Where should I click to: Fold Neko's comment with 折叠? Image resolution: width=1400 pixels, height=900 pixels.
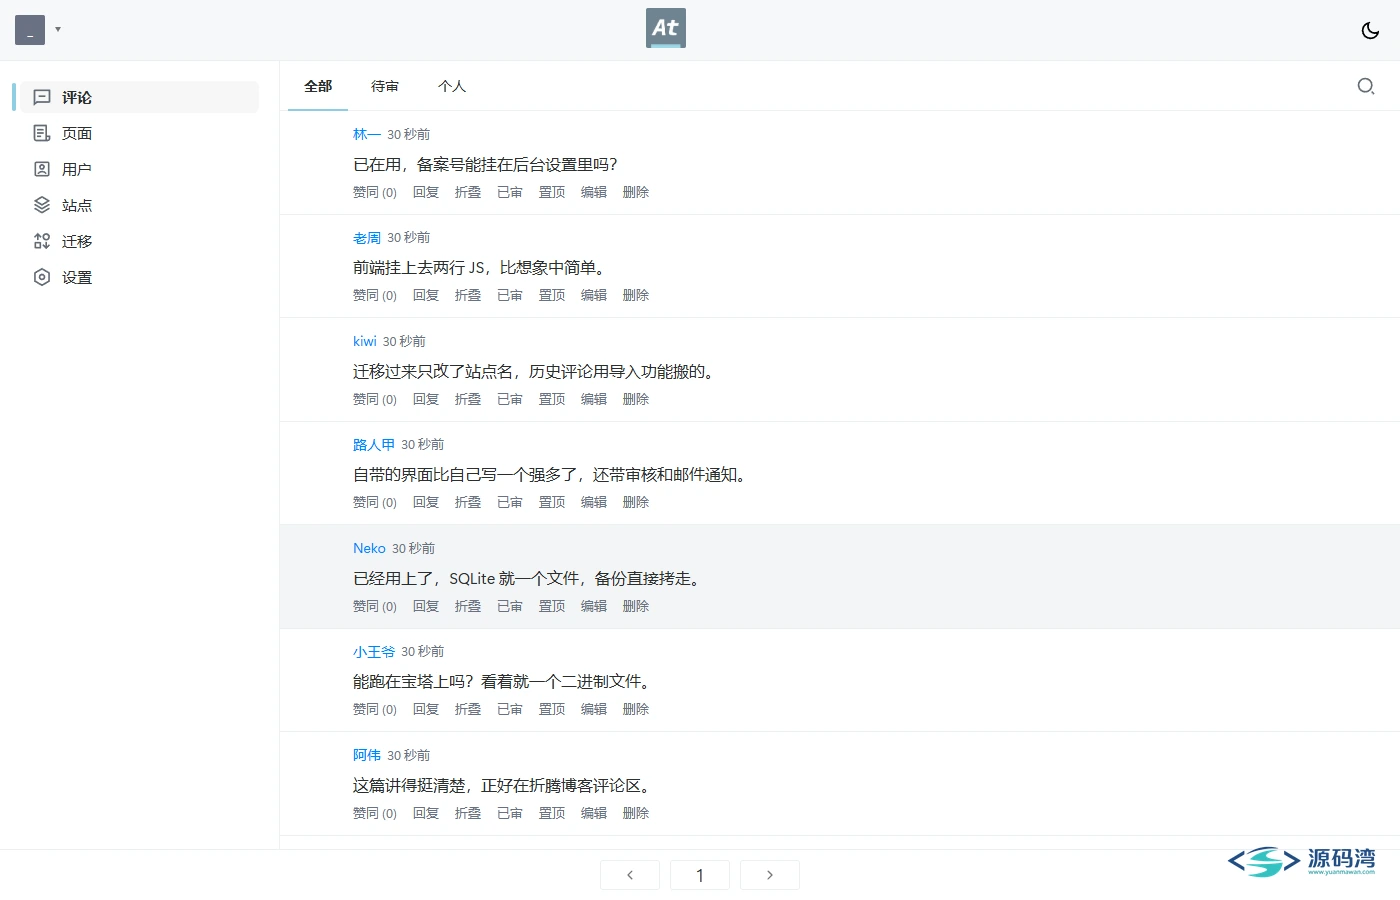click(x=468, y=606)
